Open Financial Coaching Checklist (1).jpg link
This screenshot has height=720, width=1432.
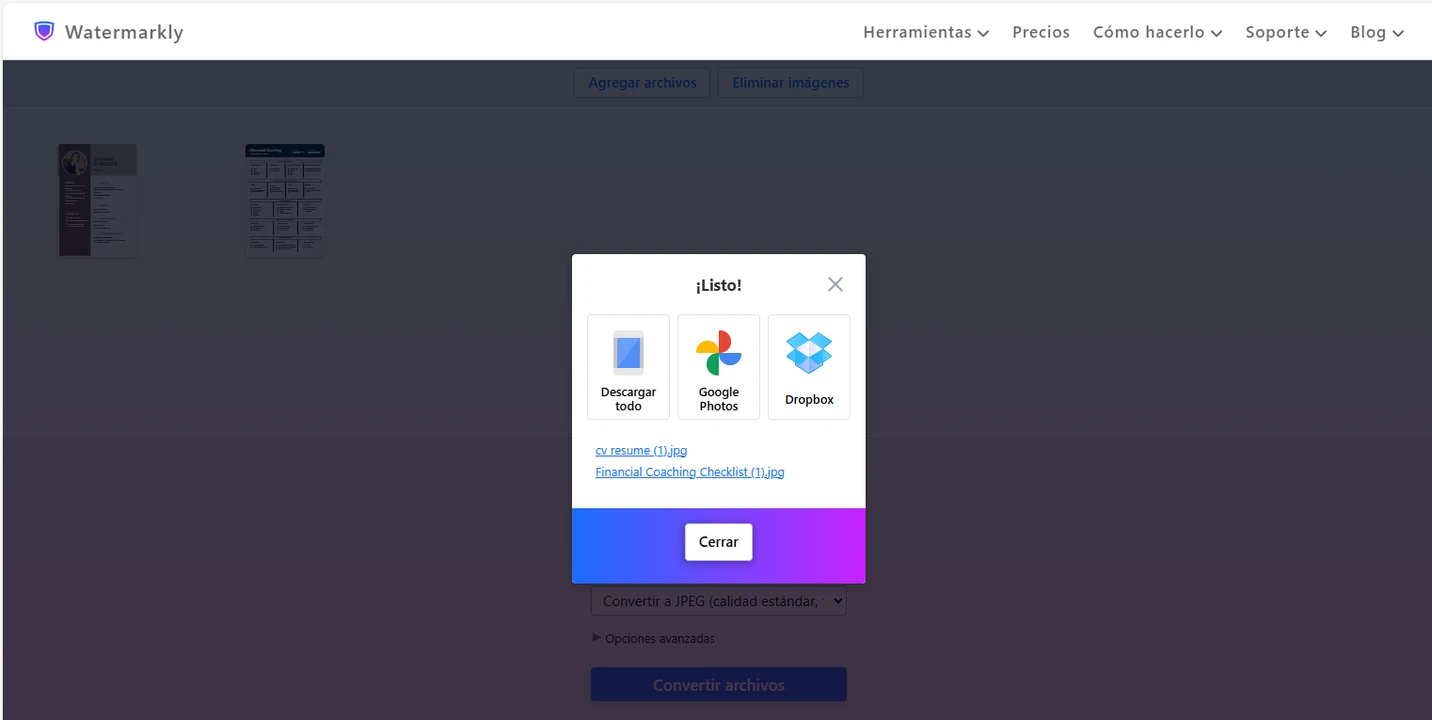point(689,472)
